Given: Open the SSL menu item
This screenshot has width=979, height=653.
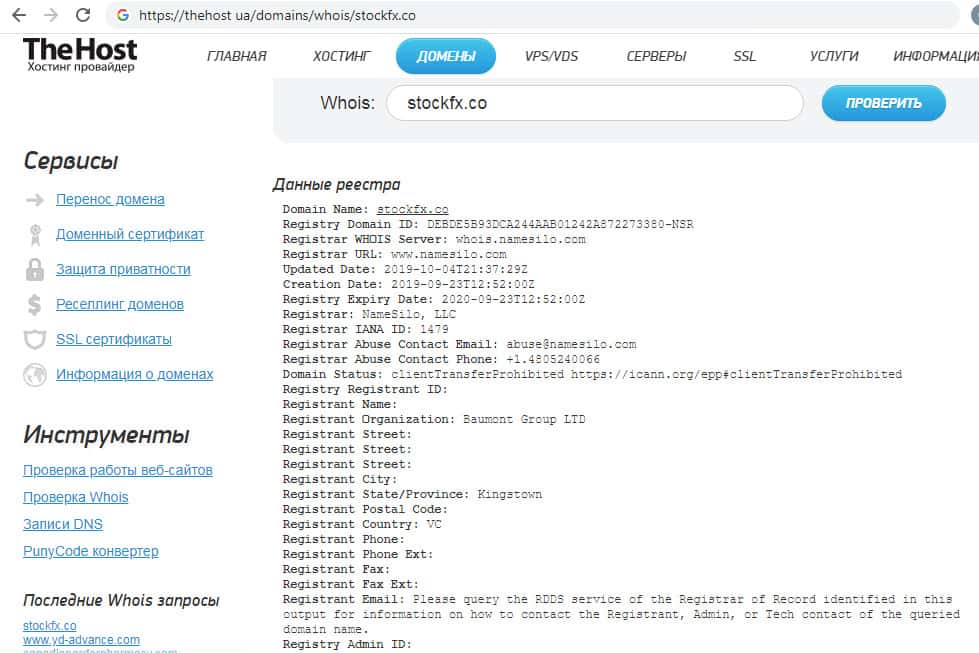Looking at the screenshot, I should pyautogui.click(x=744, y=56).
